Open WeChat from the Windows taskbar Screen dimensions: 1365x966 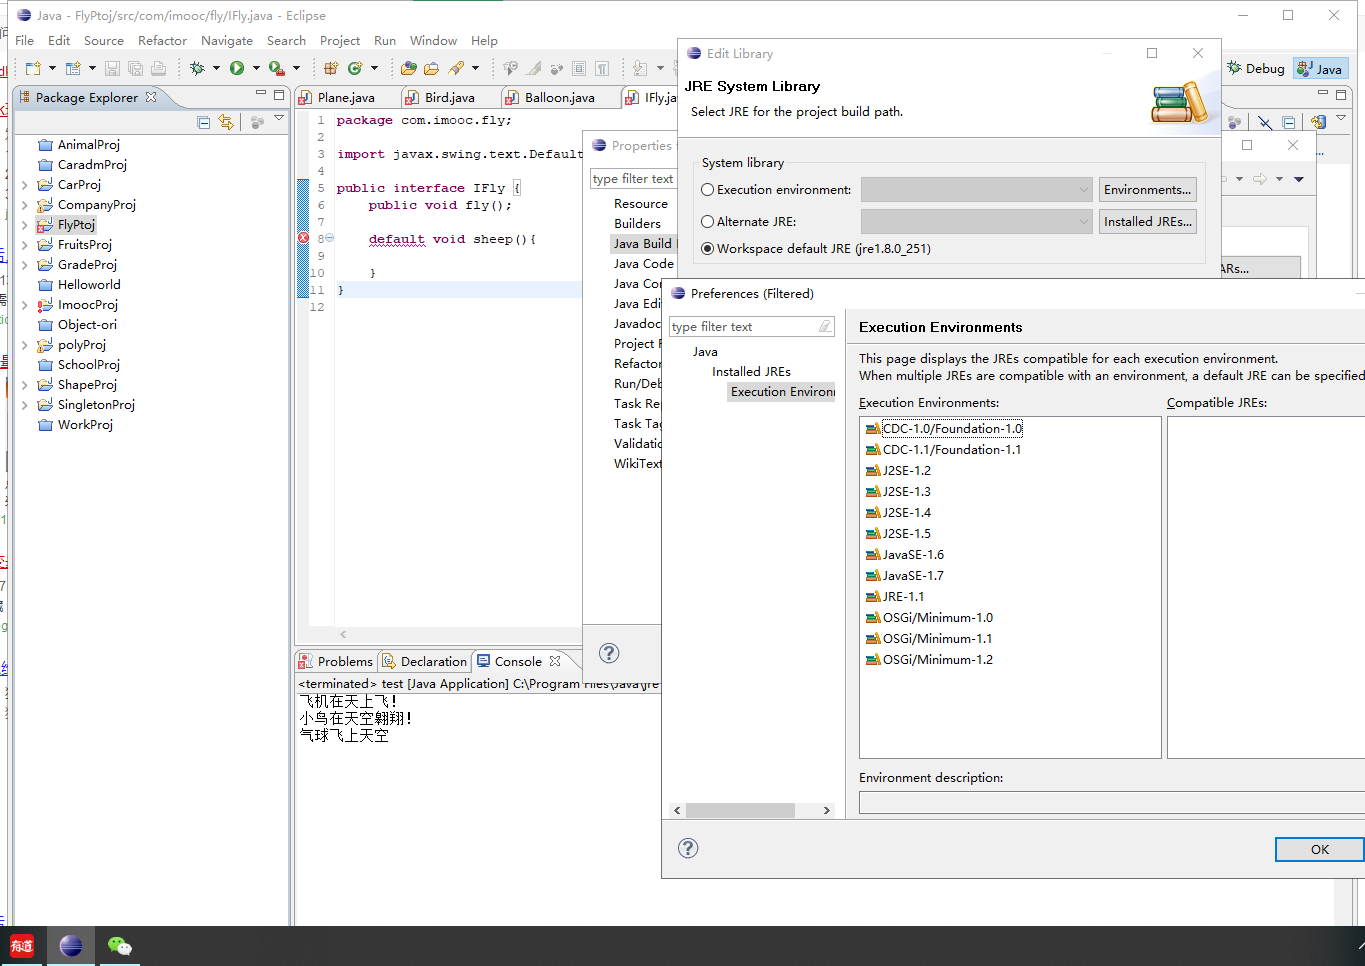119,946
